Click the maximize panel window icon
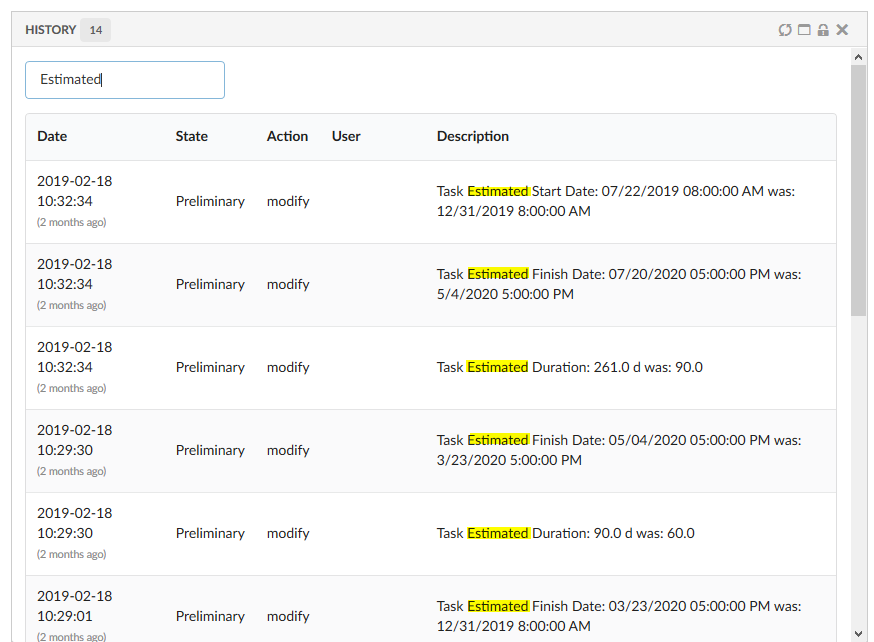Screen dimensions: 874x642 pyautogui.click(x=804, y=30)
